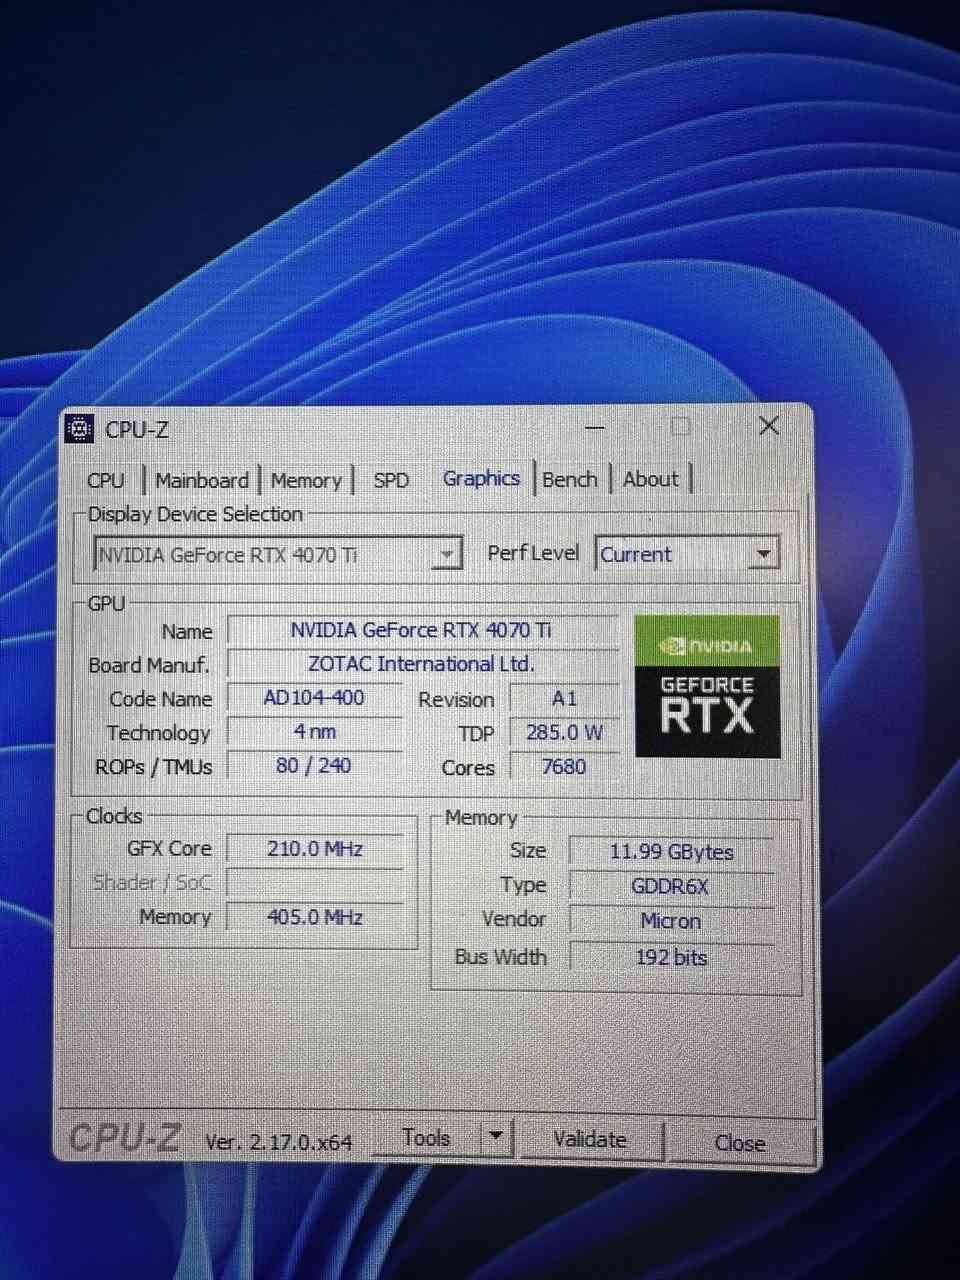Click the TDP 285.0 W value
Screen dimensions: 960x1280
(x=564, y=733)
